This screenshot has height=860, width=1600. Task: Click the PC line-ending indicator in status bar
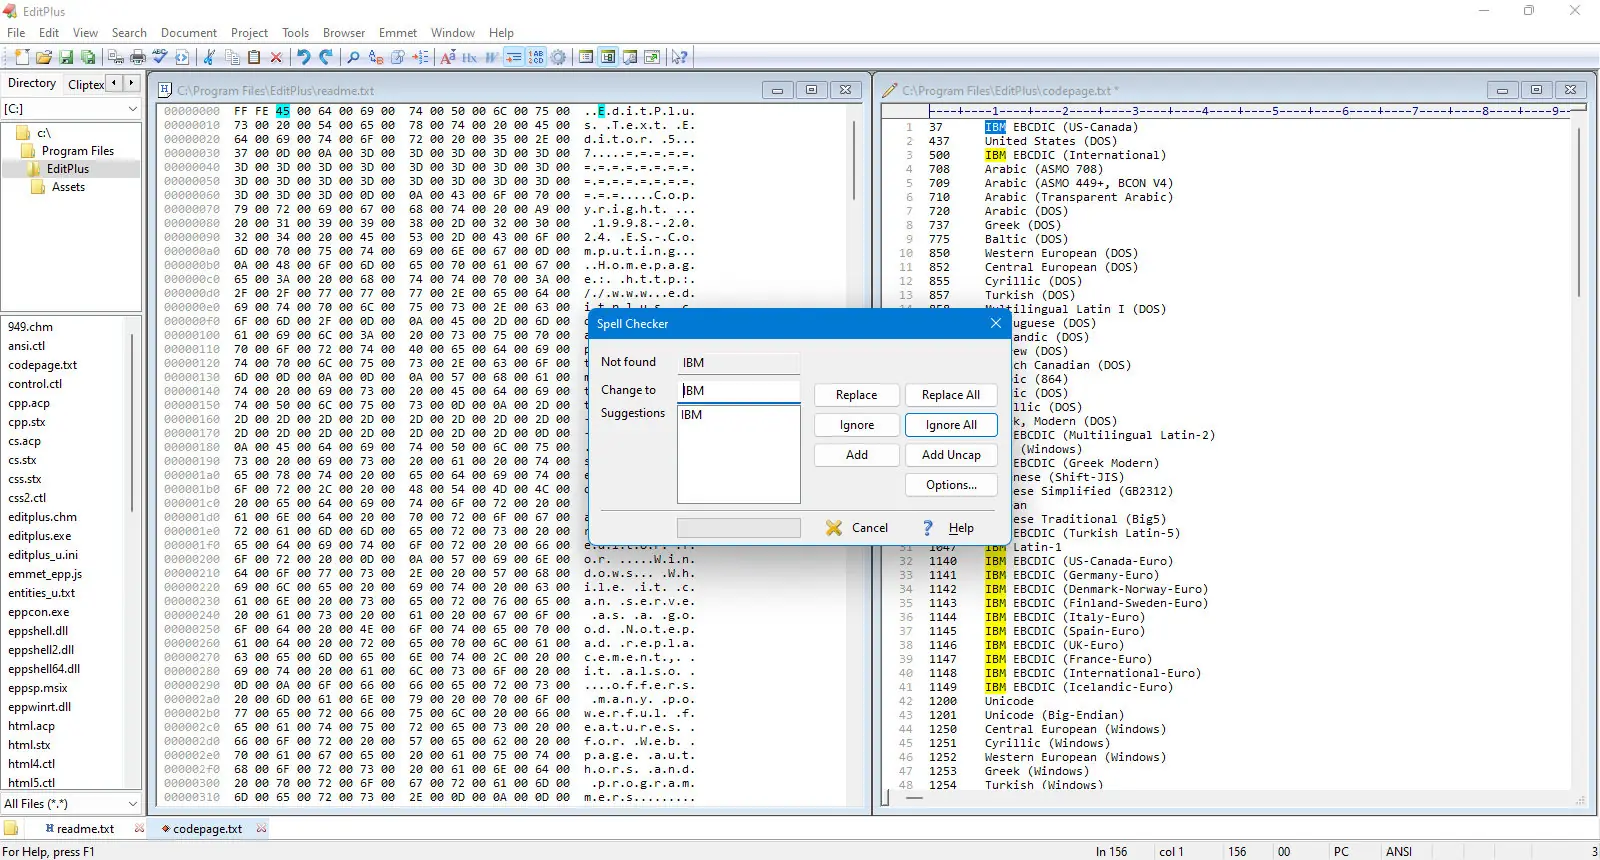coord(1341,852)
